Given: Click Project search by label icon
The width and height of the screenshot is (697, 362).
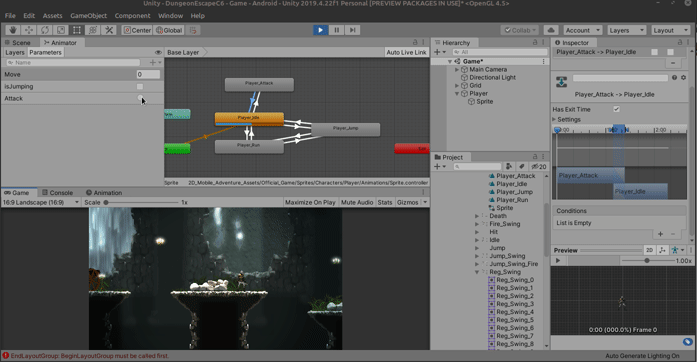Looking at the screenshot, I should (x=522, y=166).
